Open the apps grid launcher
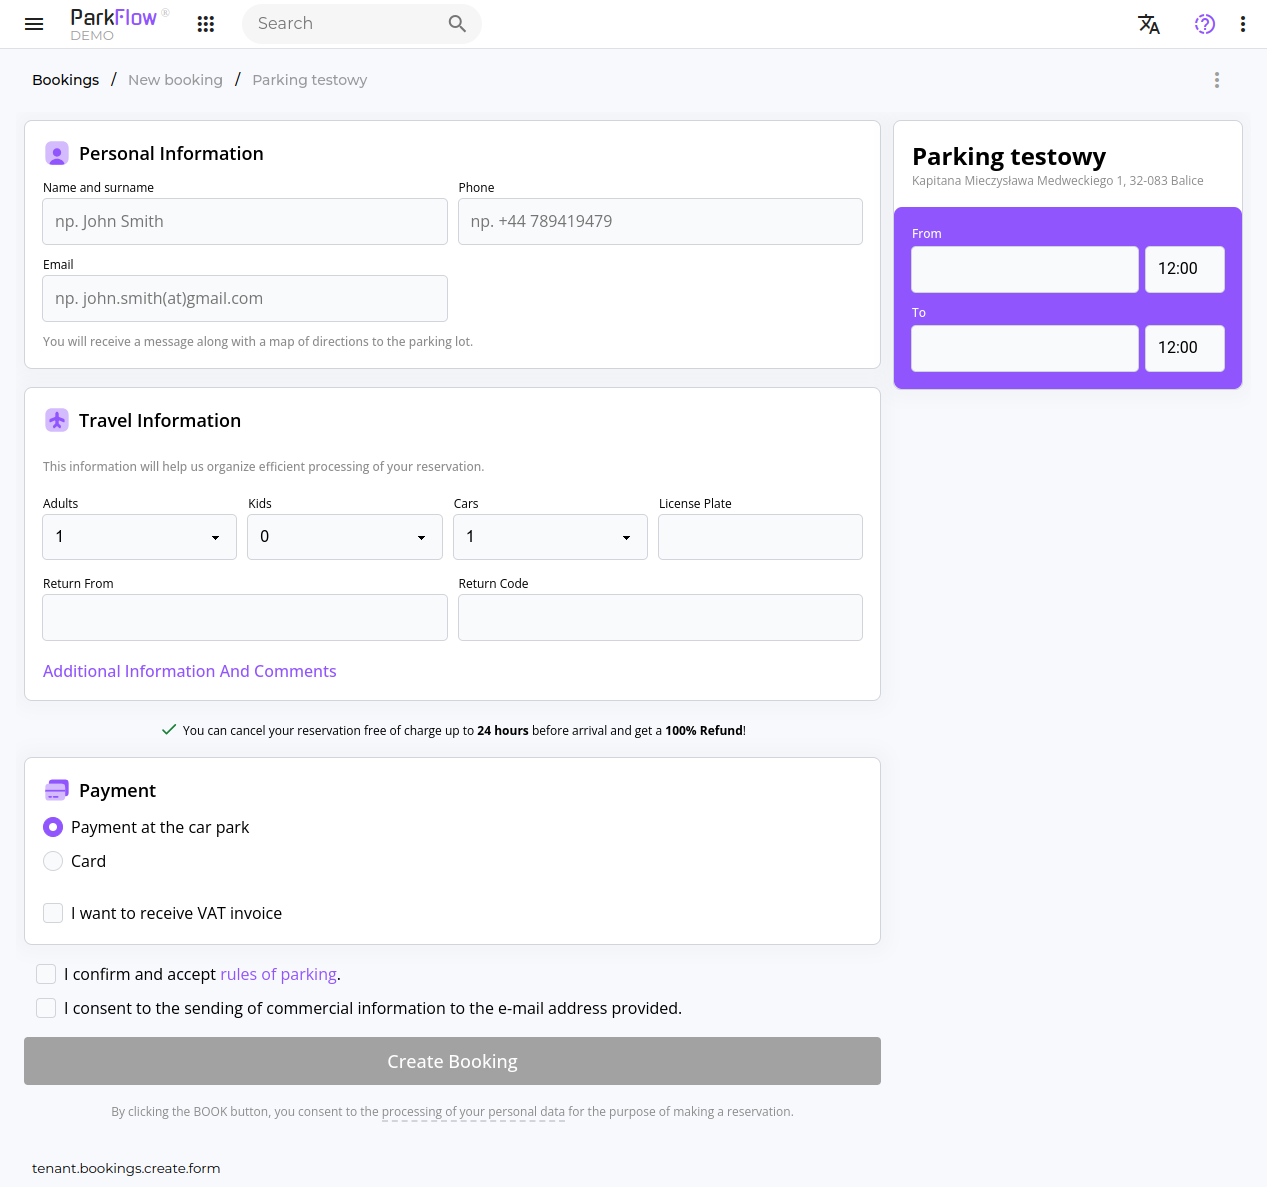1267x1187 pixels. tap(206, 23)
